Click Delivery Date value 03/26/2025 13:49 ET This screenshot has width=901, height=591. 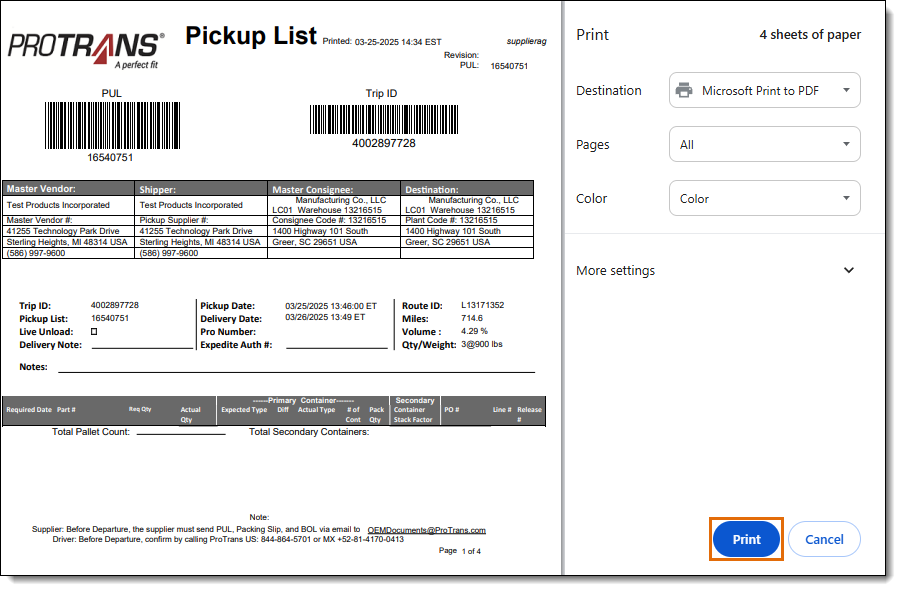click(x=325, y=317)
